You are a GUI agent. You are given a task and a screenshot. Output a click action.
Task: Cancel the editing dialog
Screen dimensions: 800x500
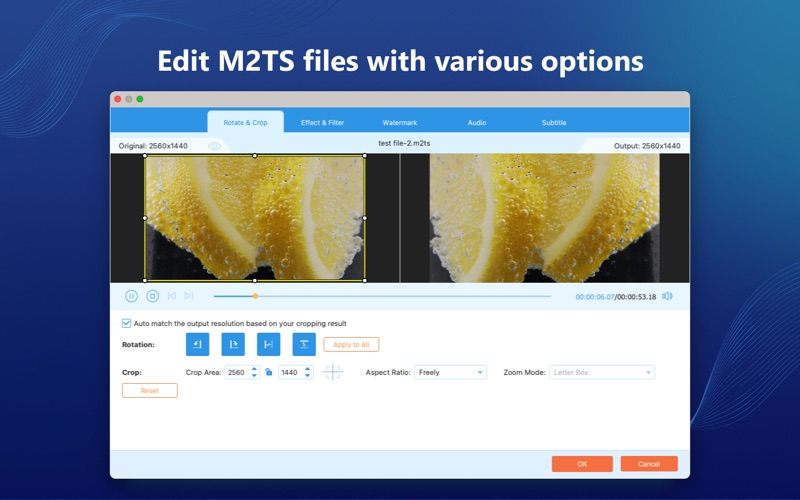click(649, 464)
